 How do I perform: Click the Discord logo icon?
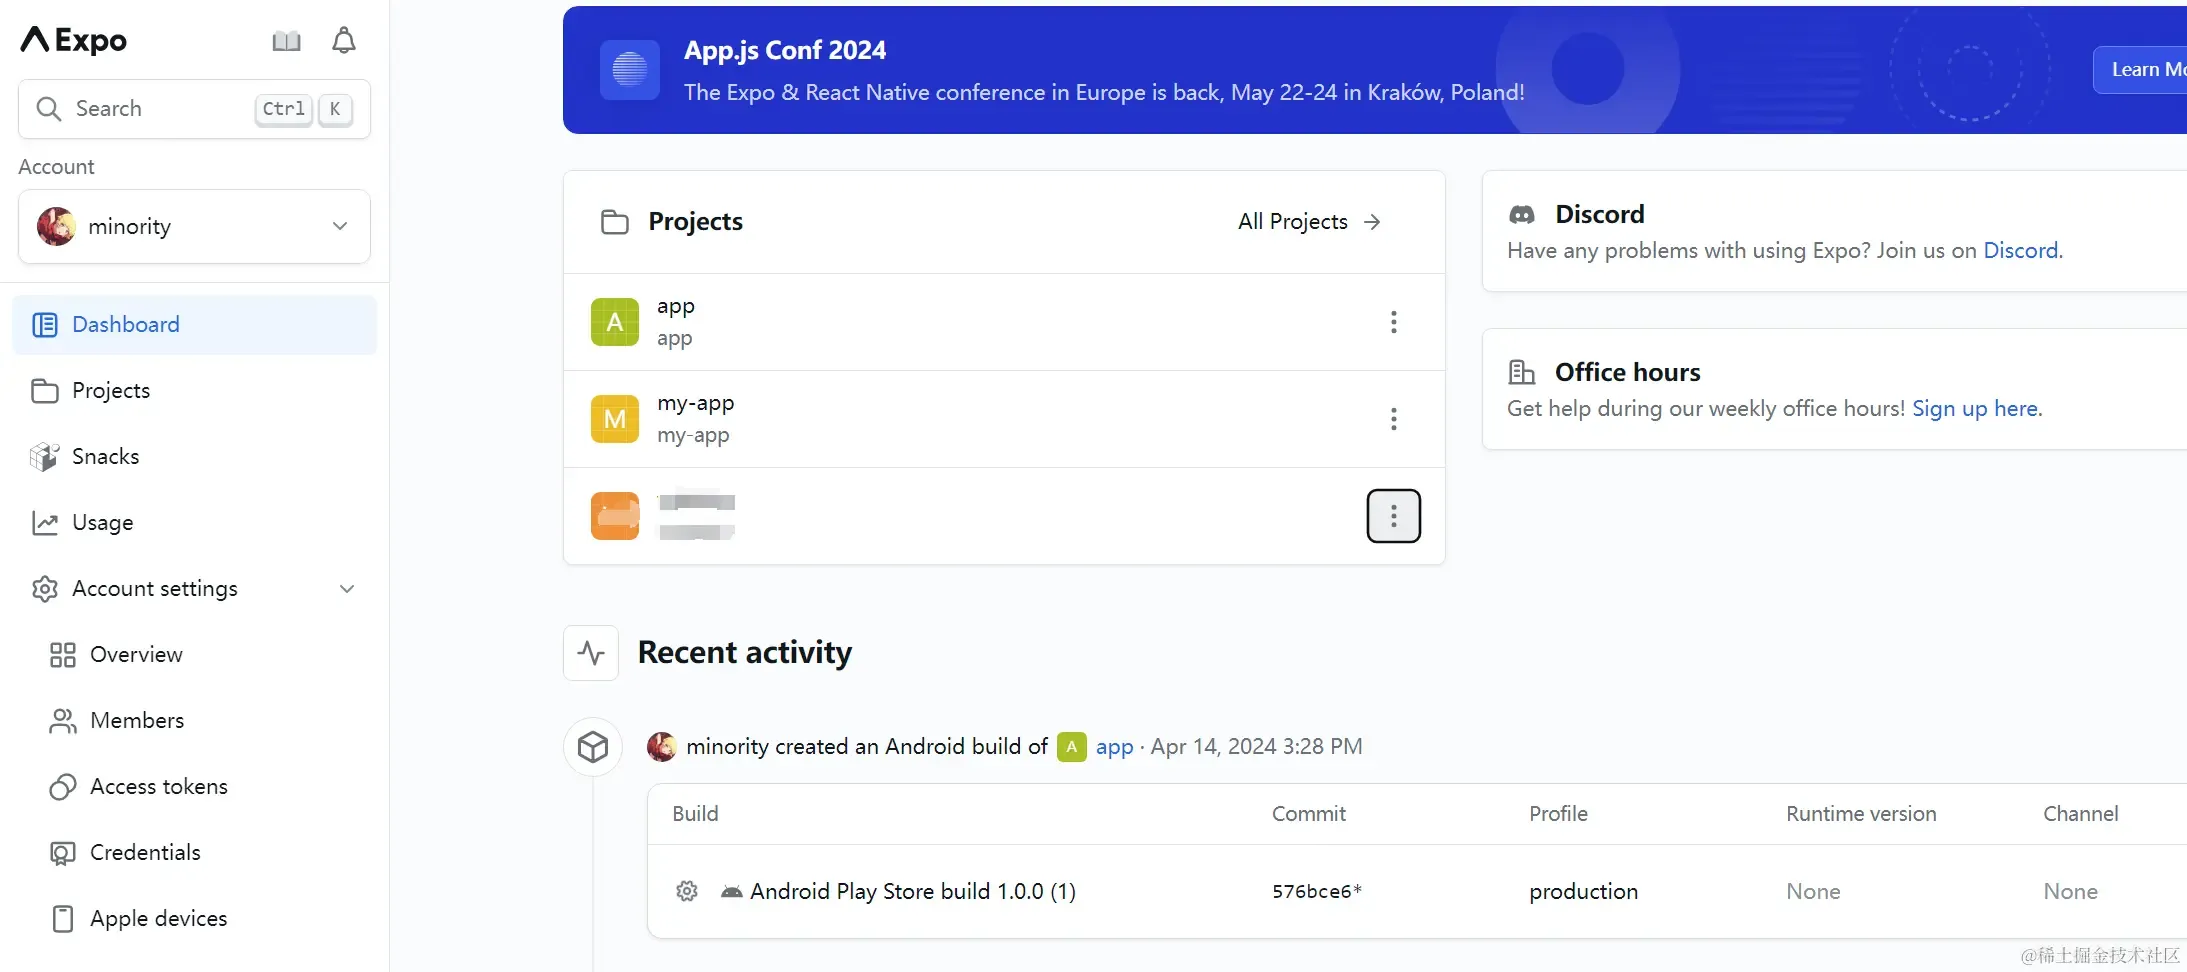[1522, 215]
